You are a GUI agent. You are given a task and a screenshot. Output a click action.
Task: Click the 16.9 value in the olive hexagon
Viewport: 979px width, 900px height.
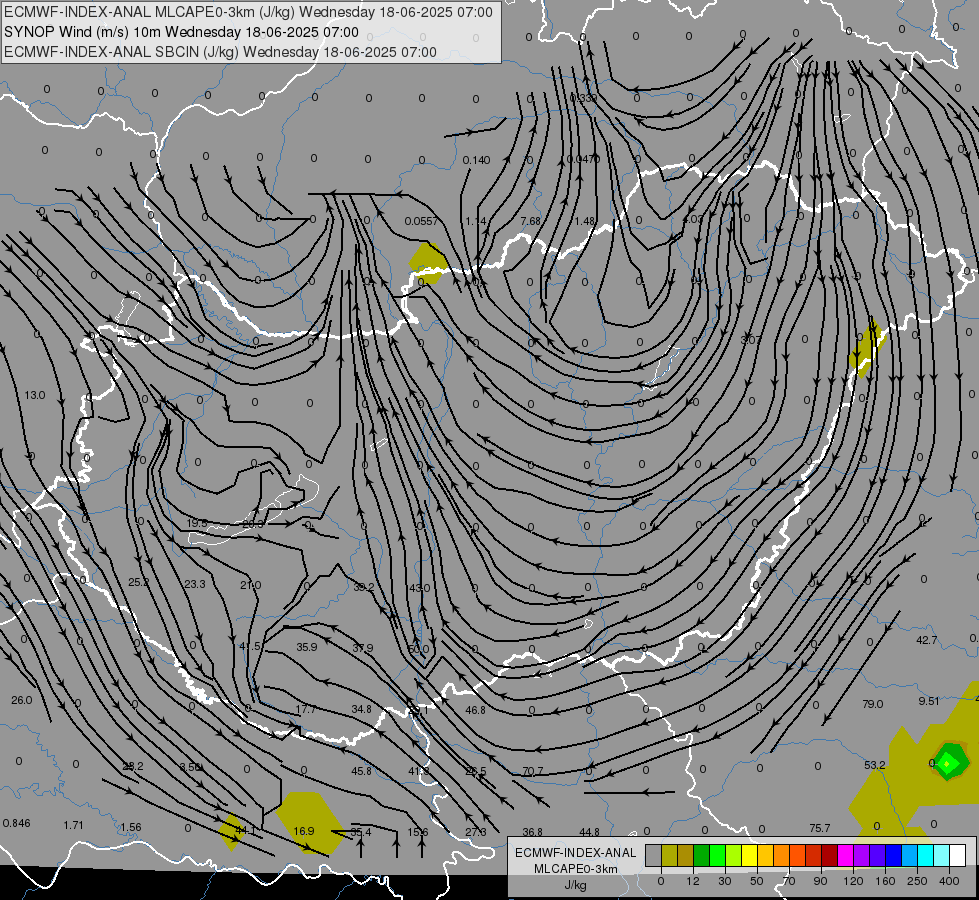click(304, 831)
